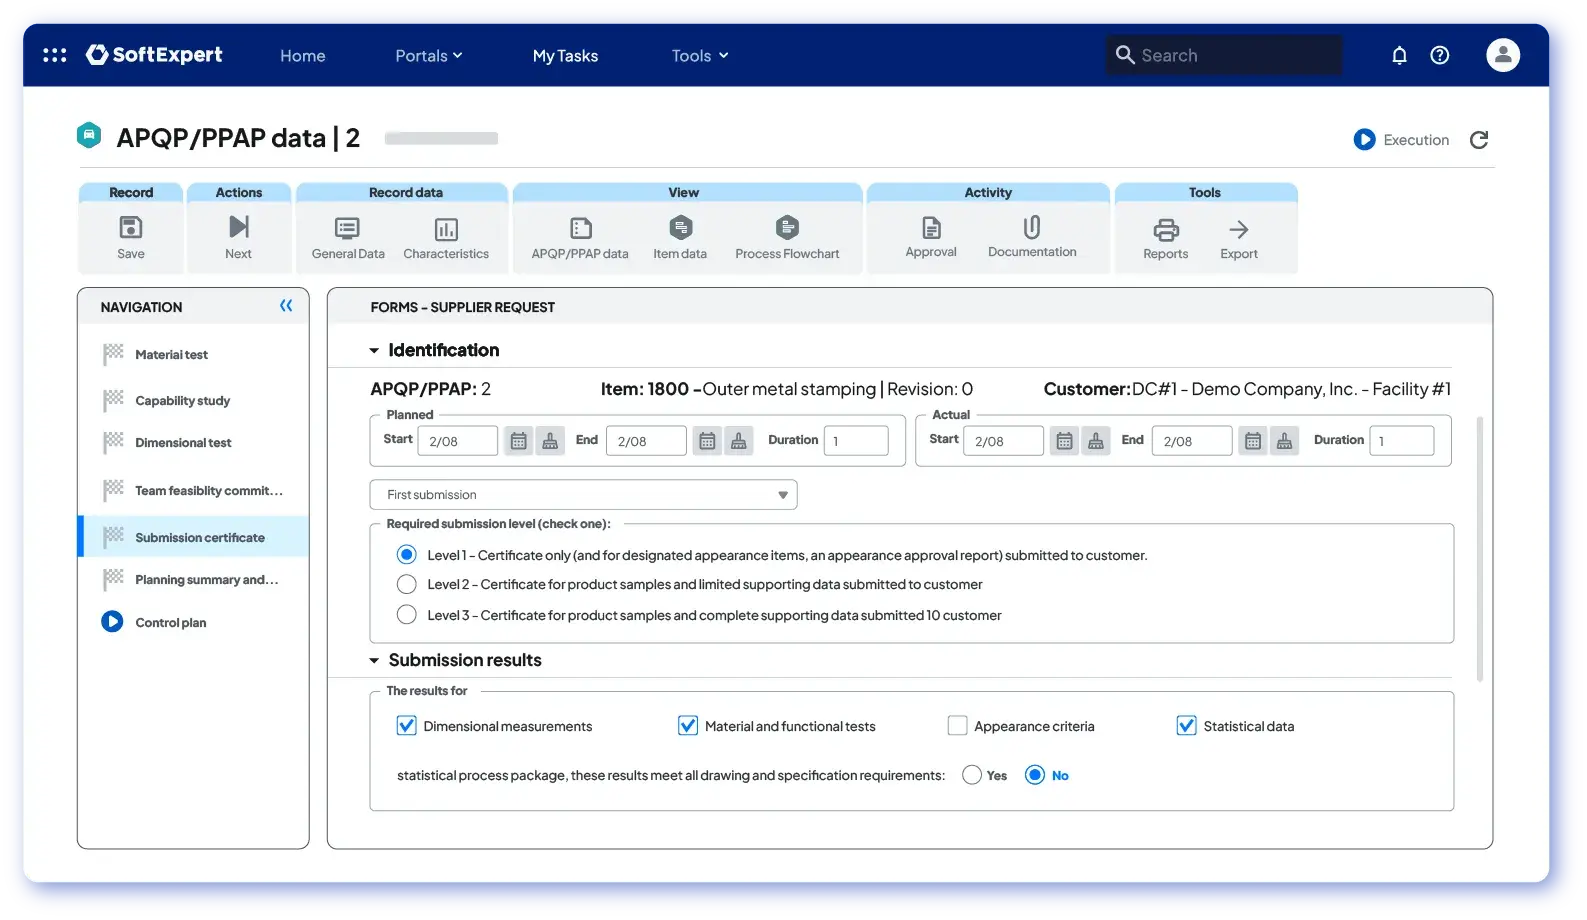Collapse the Identification section
The image size is (1587, 920).
click(x=374, y=351)
